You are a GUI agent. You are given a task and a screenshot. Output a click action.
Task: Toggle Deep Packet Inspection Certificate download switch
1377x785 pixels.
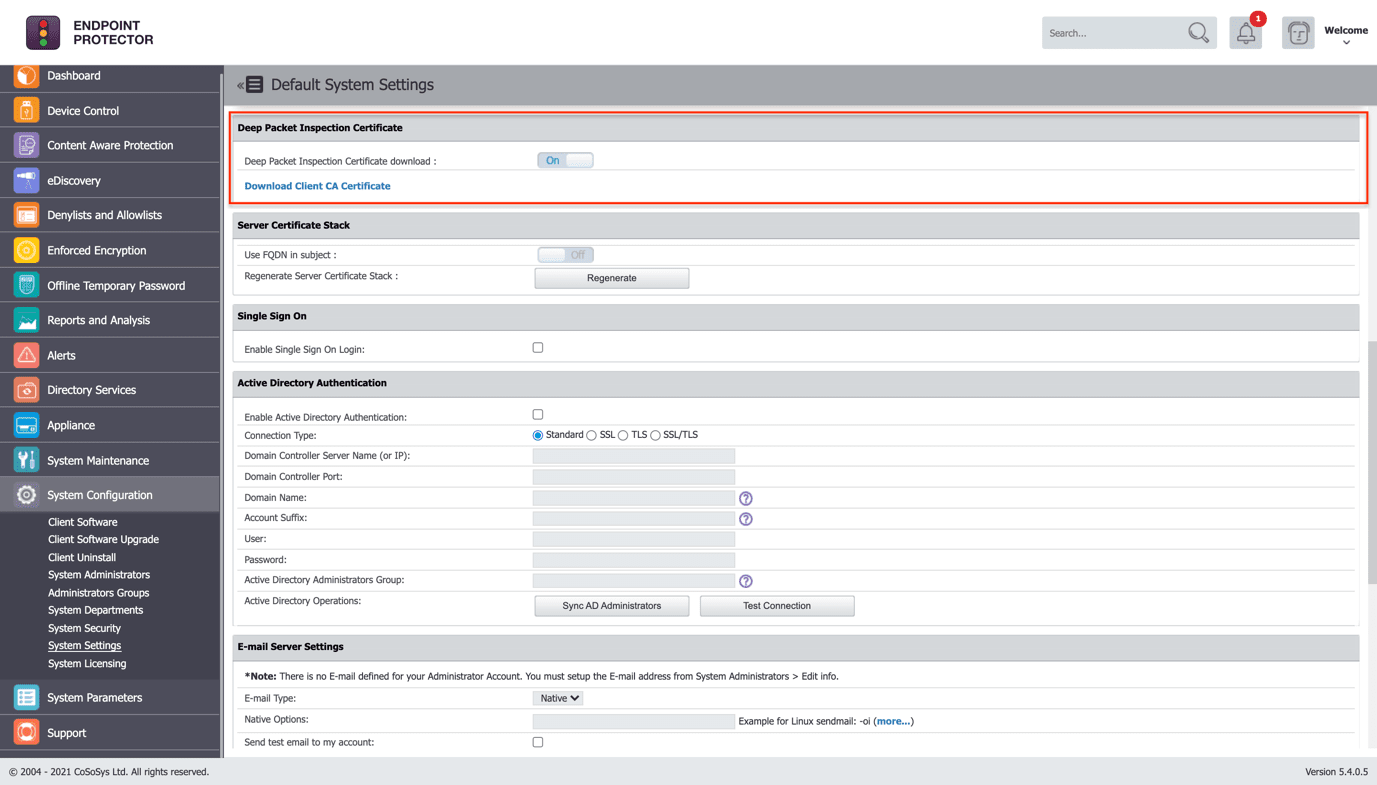[565, 160]
